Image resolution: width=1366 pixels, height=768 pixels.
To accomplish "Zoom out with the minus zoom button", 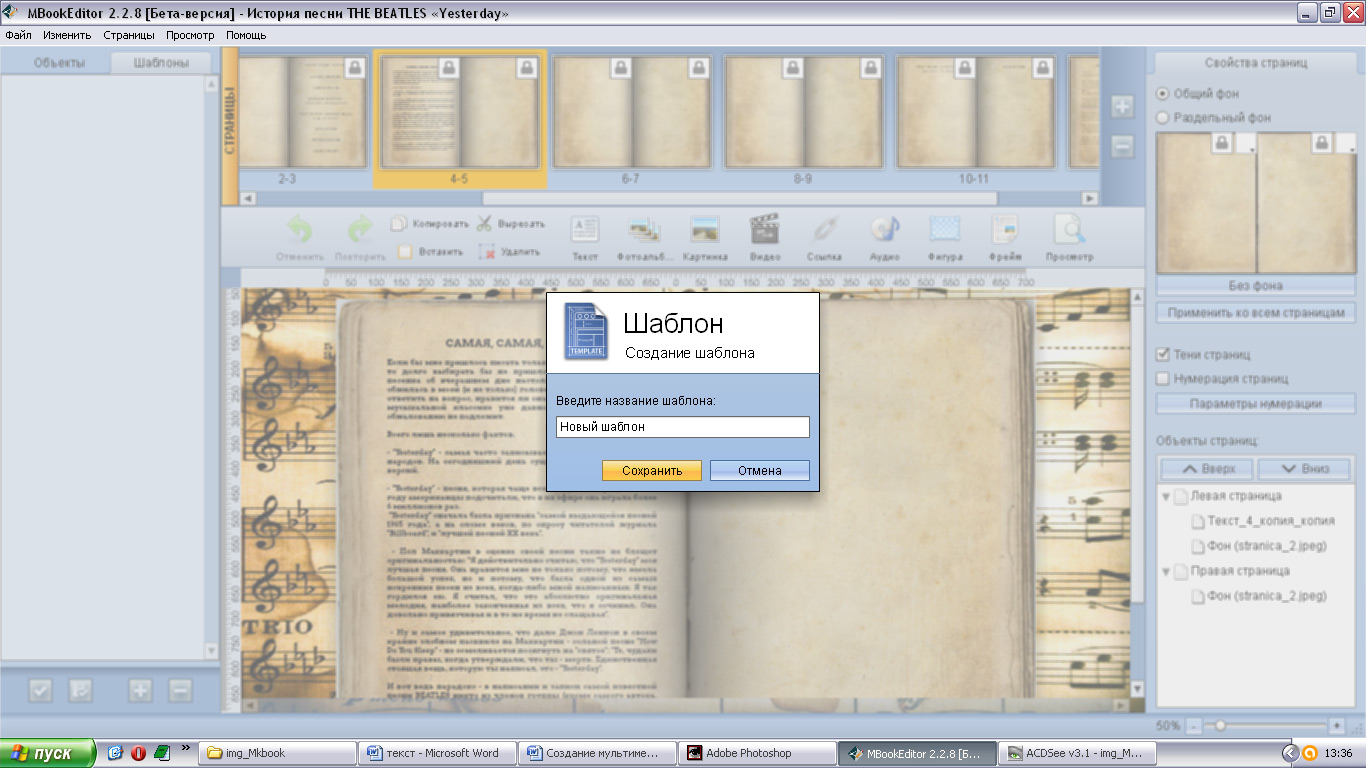I will (x=1194, y=725).
